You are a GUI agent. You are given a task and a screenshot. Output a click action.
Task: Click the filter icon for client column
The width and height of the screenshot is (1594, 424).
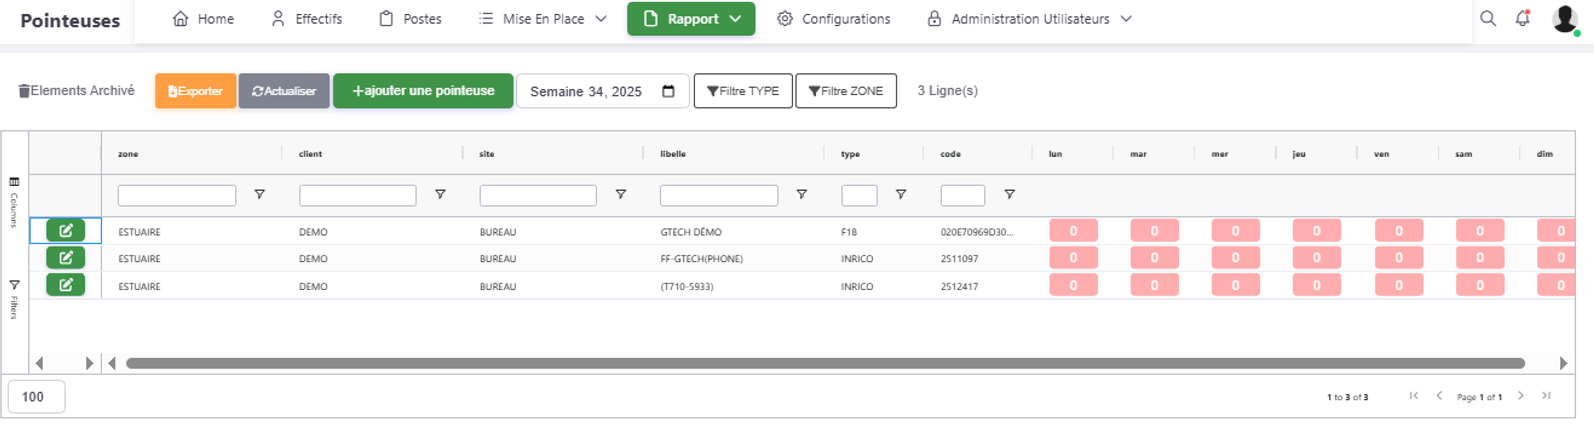[440, 195]
